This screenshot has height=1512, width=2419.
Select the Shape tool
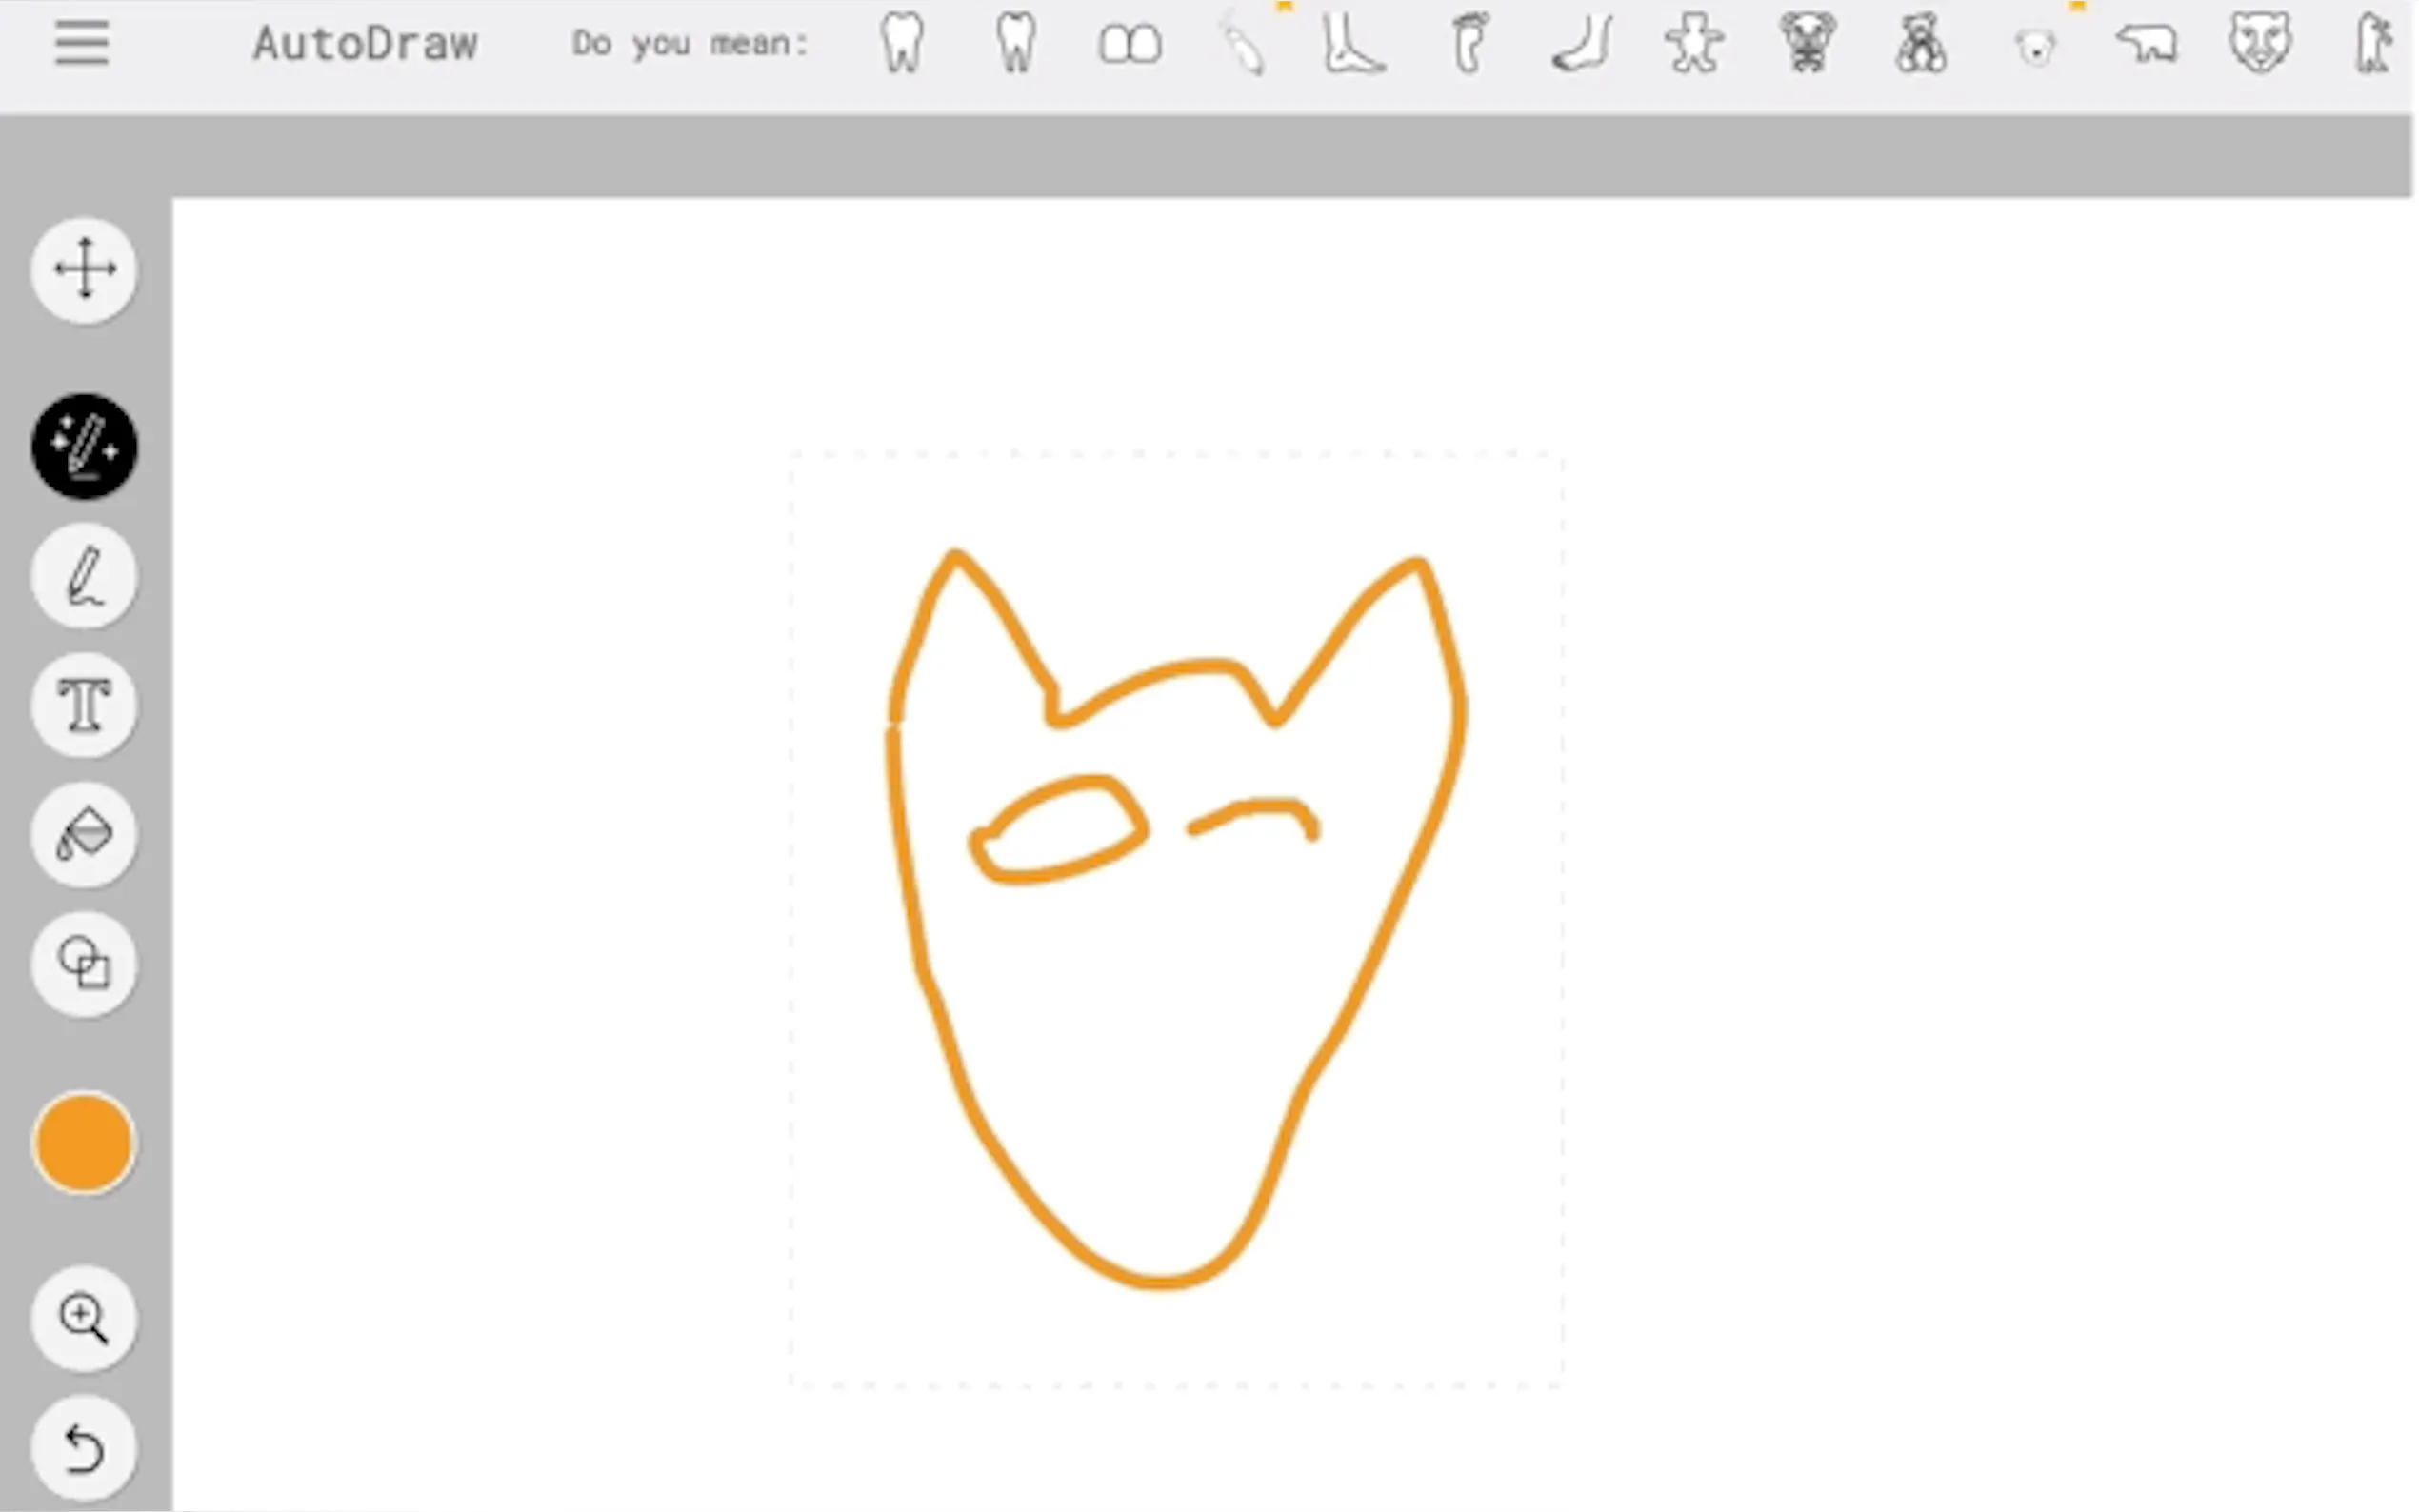click(85, 963)
